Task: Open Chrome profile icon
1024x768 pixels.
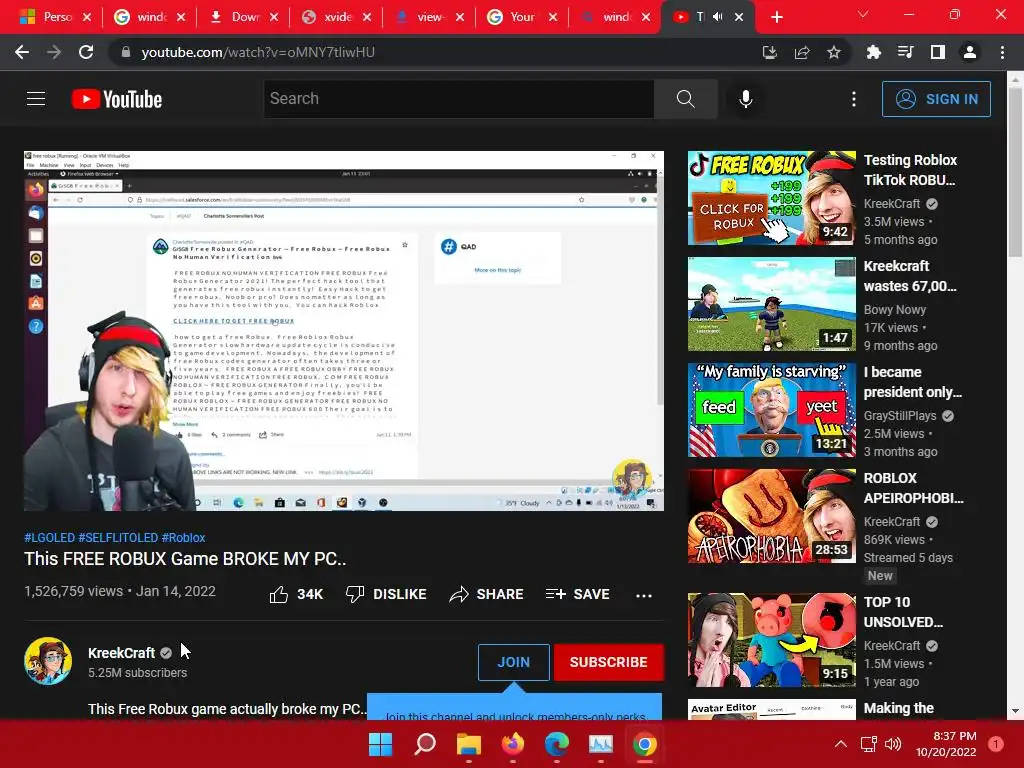Action: pos(970,52)
